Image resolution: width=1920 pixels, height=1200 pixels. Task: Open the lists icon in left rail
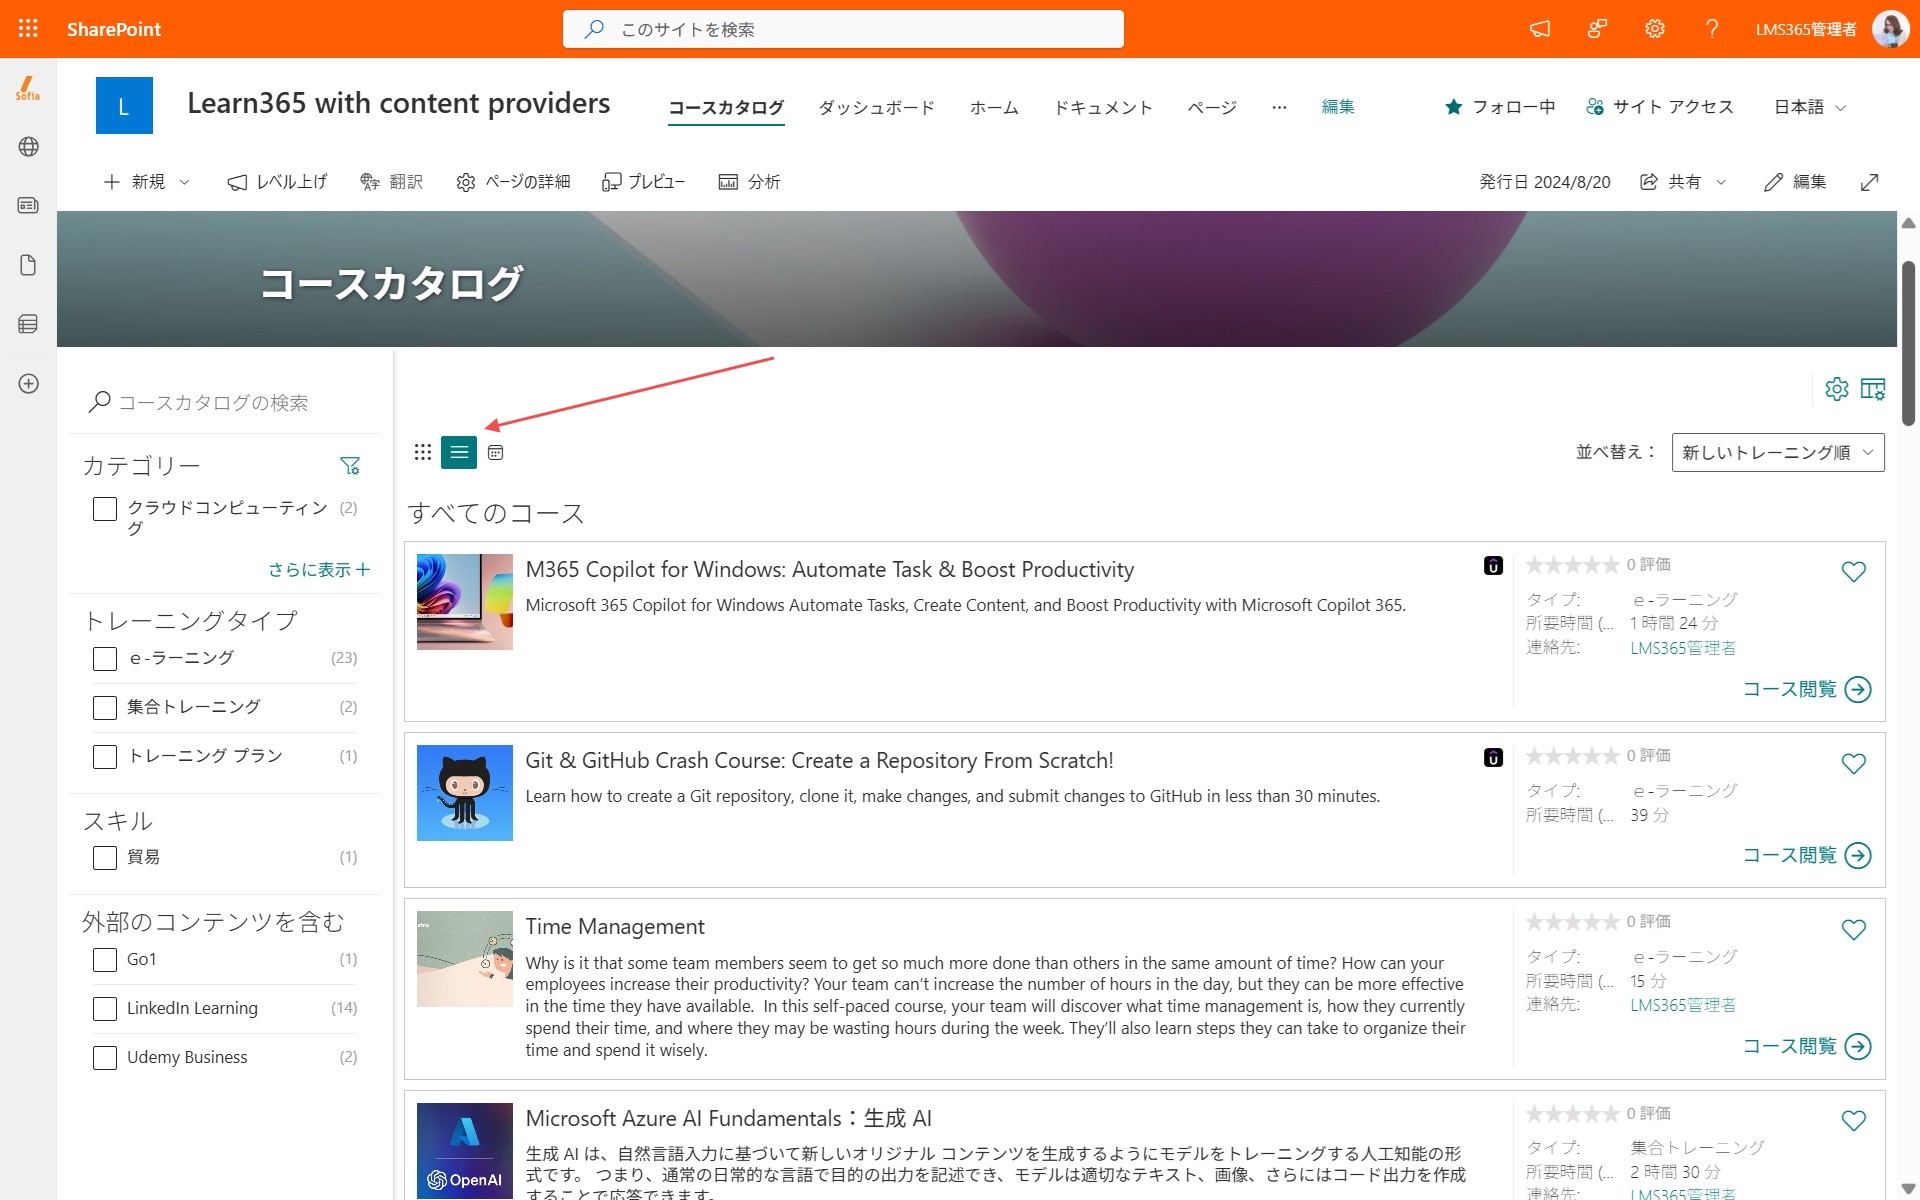(x=28, y=324)
